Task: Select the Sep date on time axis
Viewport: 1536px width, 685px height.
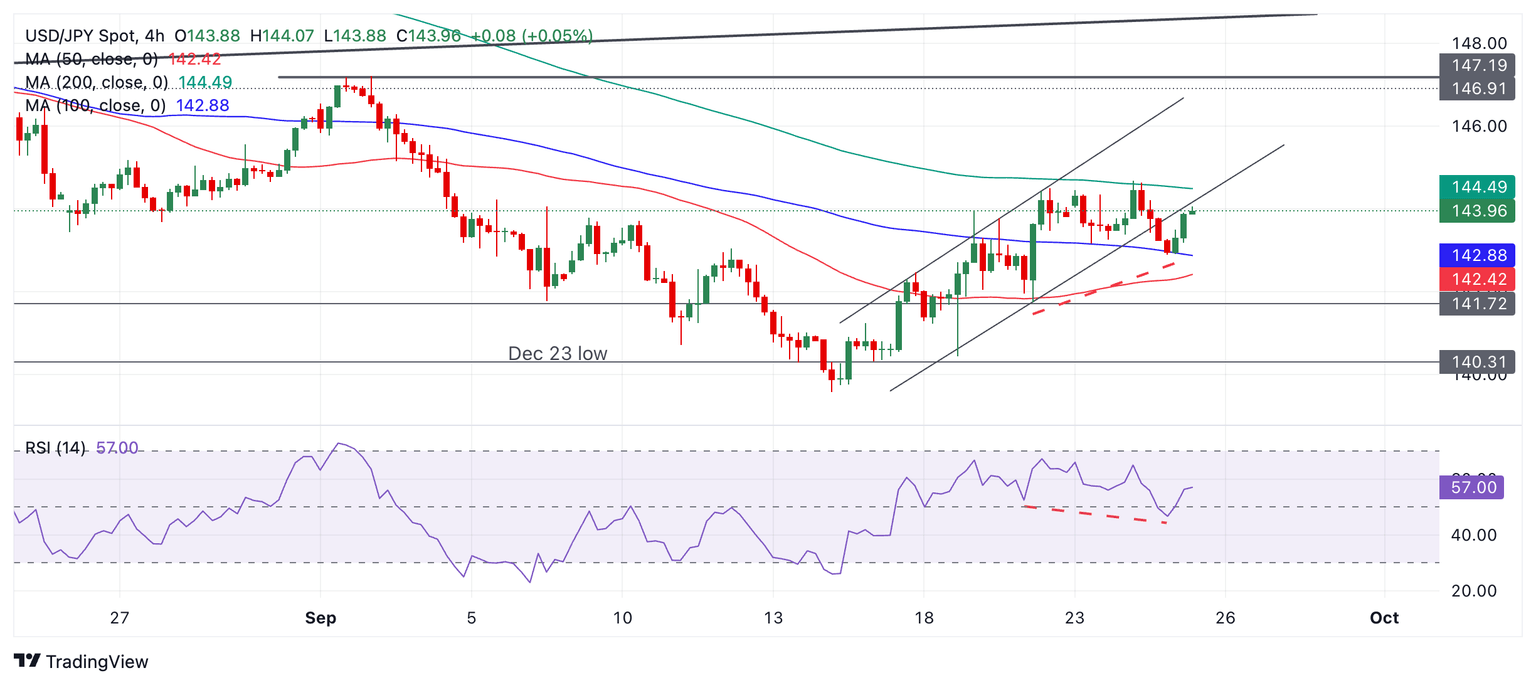Action: pyautogui.click(x=321, y=618)
